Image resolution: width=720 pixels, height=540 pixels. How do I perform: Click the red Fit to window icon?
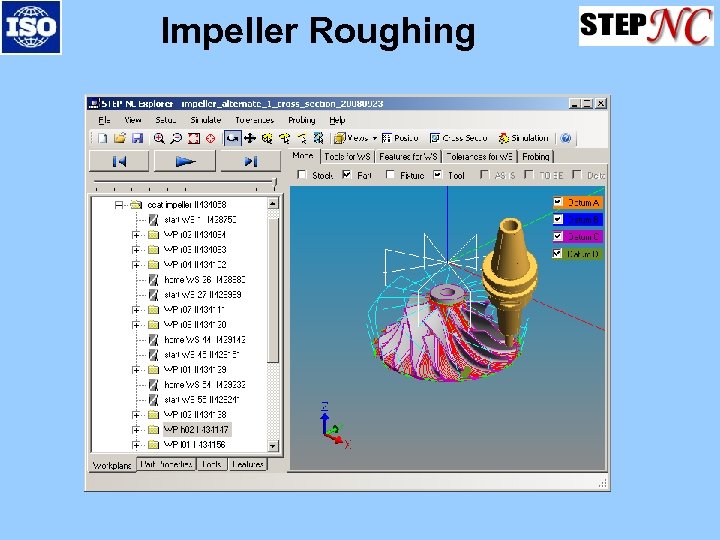pyautogui.click(x=194, y=138)
